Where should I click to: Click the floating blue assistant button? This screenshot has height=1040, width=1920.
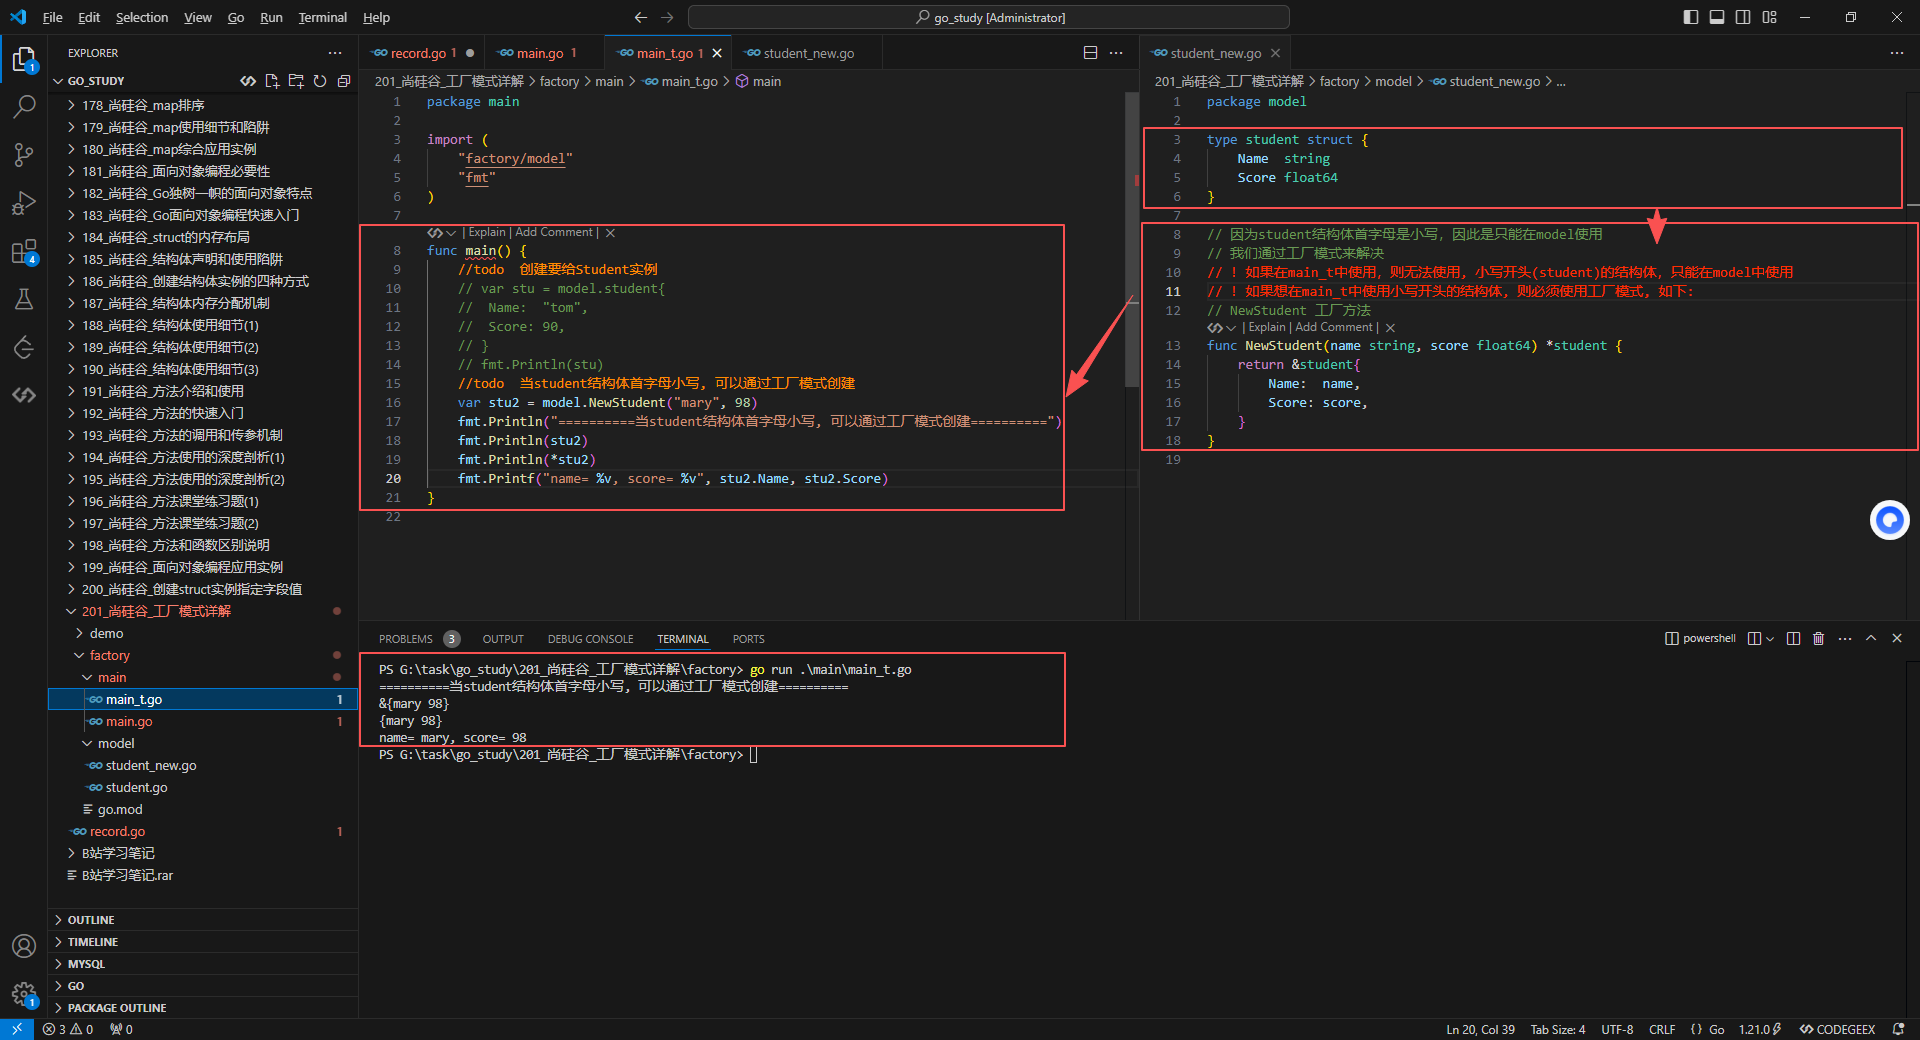click(x=1890, y=520)
